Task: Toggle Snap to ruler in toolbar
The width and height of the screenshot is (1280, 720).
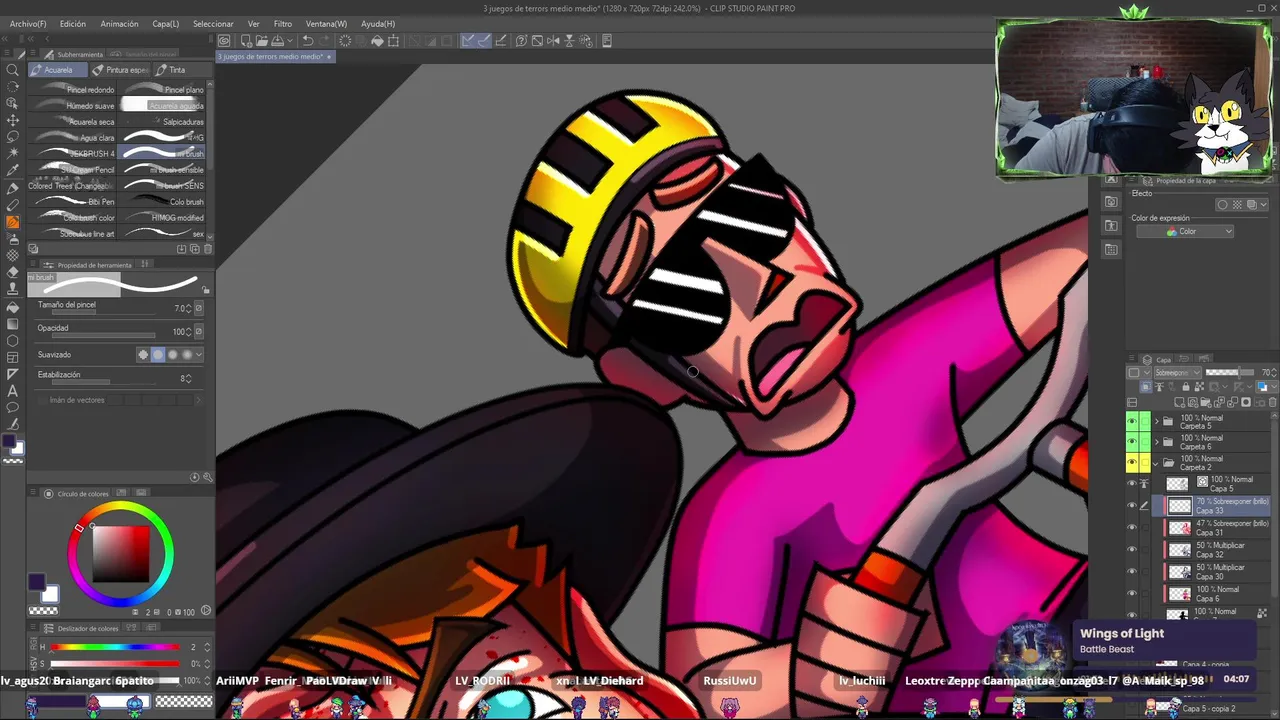Action: tap(468, 41)
